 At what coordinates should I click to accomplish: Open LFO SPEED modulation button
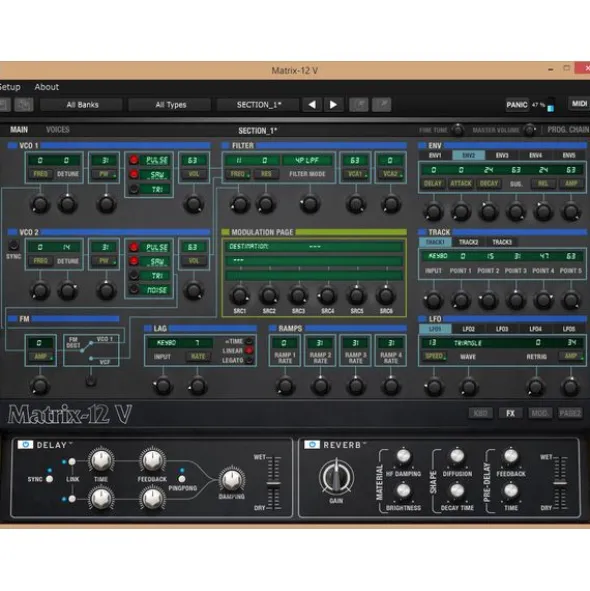pyautogui.click(x=435, y=356)
